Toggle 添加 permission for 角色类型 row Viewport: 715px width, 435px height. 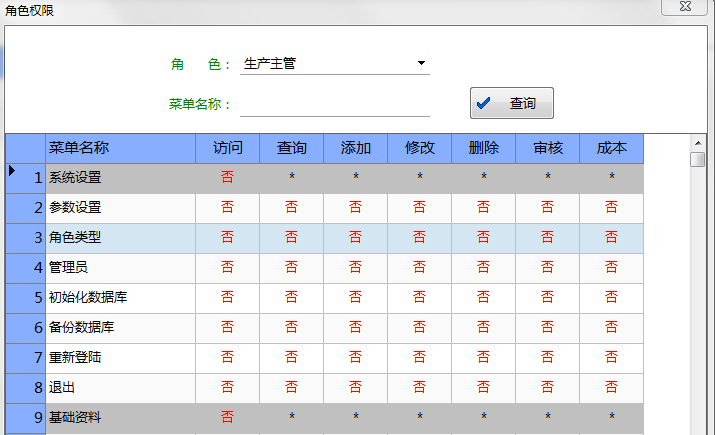pyautogui.click(x=356, y=238)
